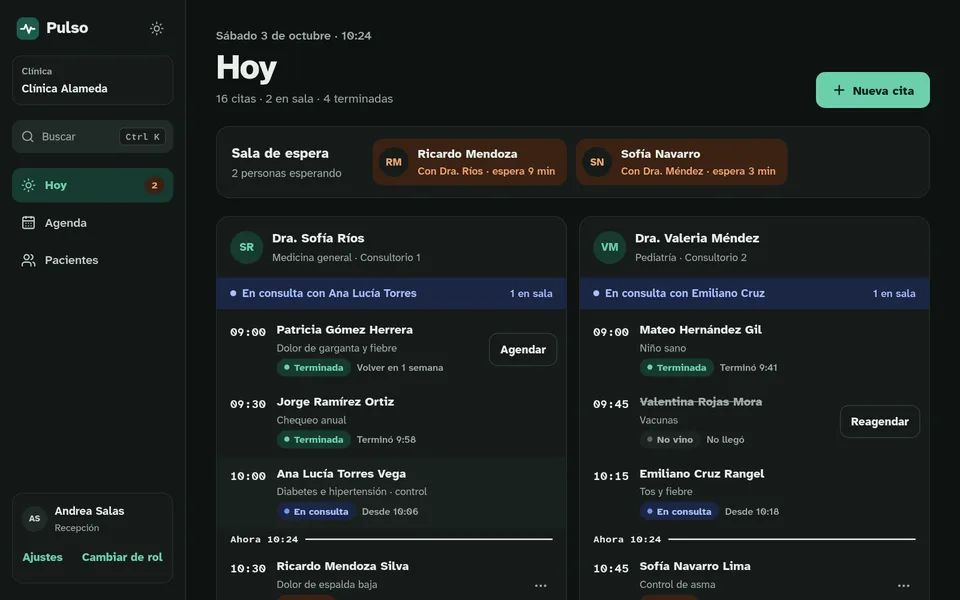This screenshot has width=960, height=600.
Task: Click the sun icon next to Hoy
Action: pos(28,185)
